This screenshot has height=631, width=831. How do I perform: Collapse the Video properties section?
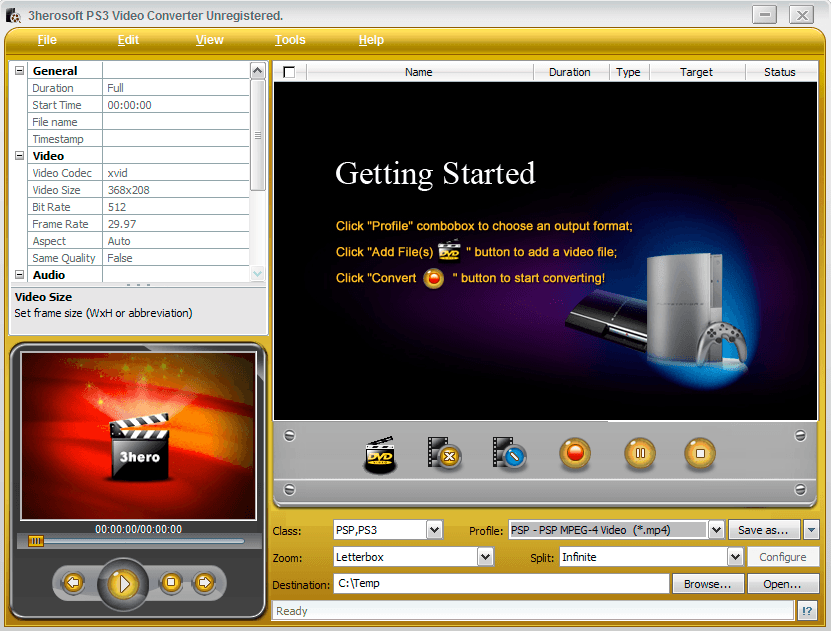pos(17,156)
